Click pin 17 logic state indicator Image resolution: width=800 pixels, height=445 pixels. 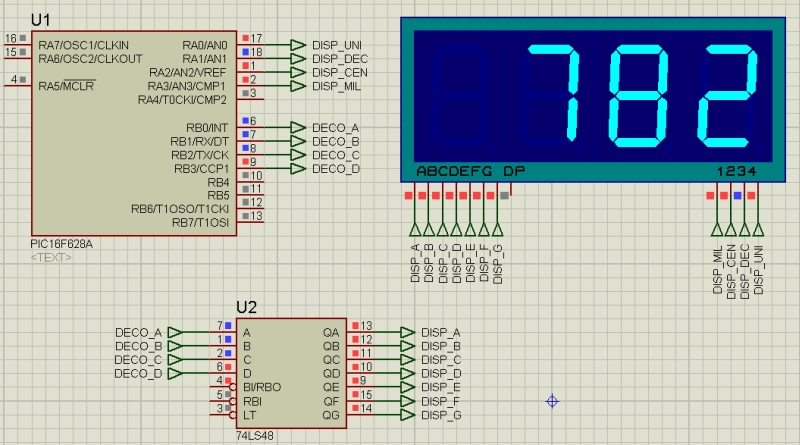pyautogui.click(x=246, y=38)
